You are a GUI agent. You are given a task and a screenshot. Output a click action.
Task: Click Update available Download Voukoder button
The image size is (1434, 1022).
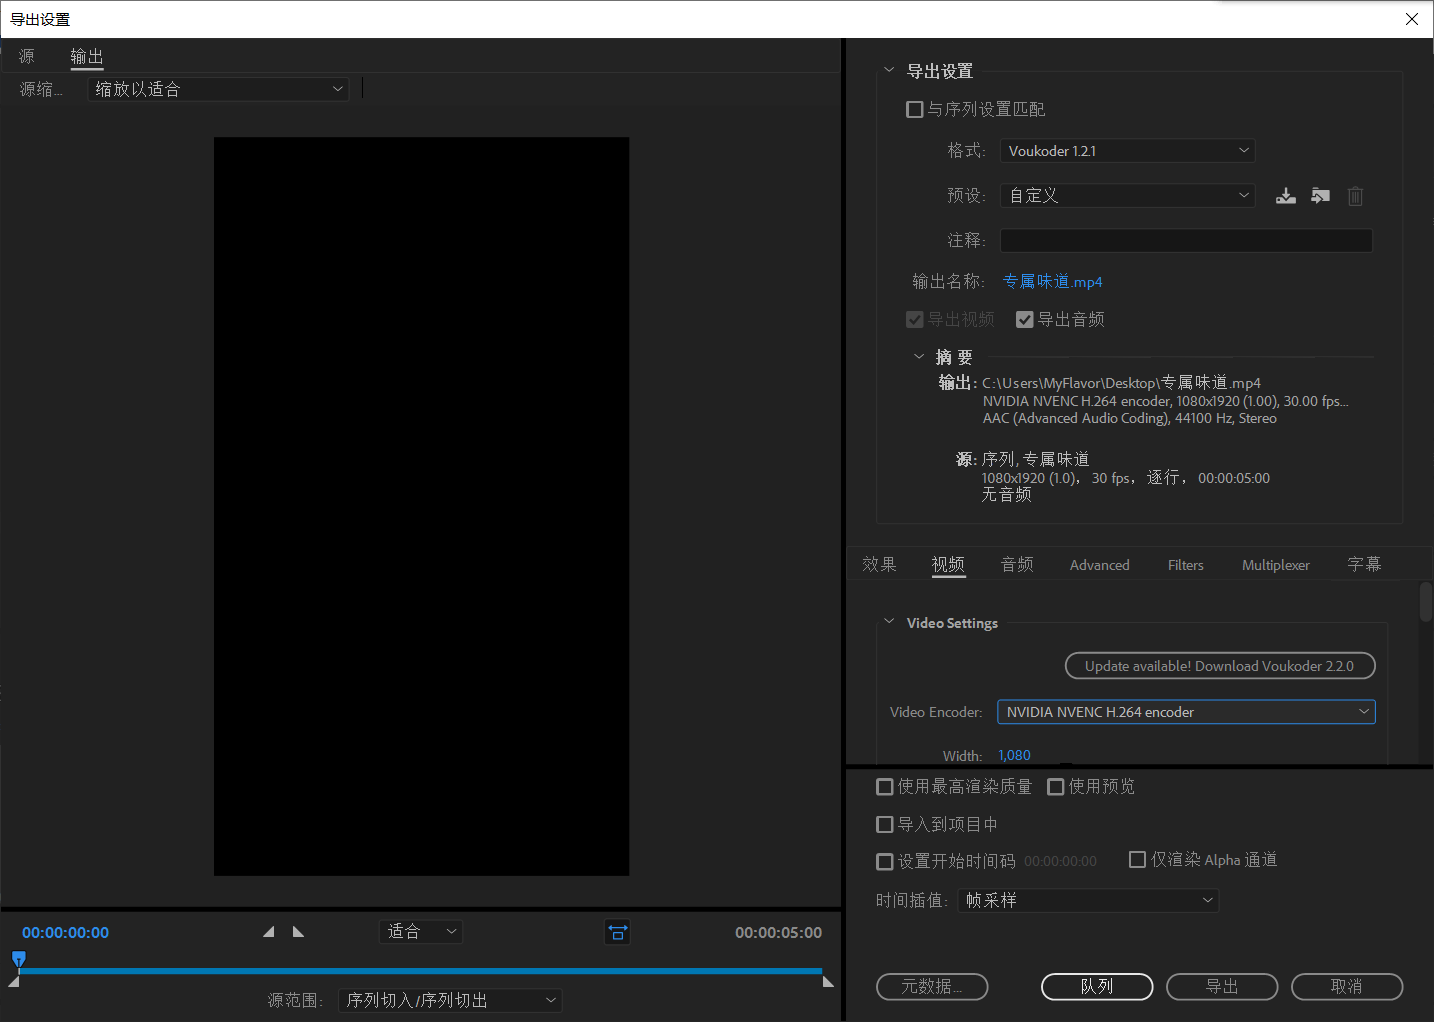pyautogui.click(x=1220, y=666)
